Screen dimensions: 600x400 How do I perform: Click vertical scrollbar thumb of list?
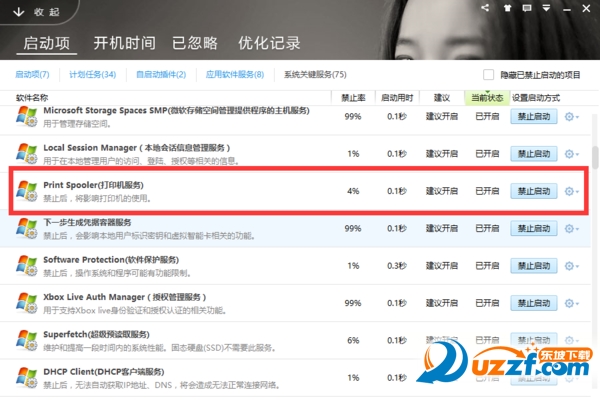click(x=595, y=157)
